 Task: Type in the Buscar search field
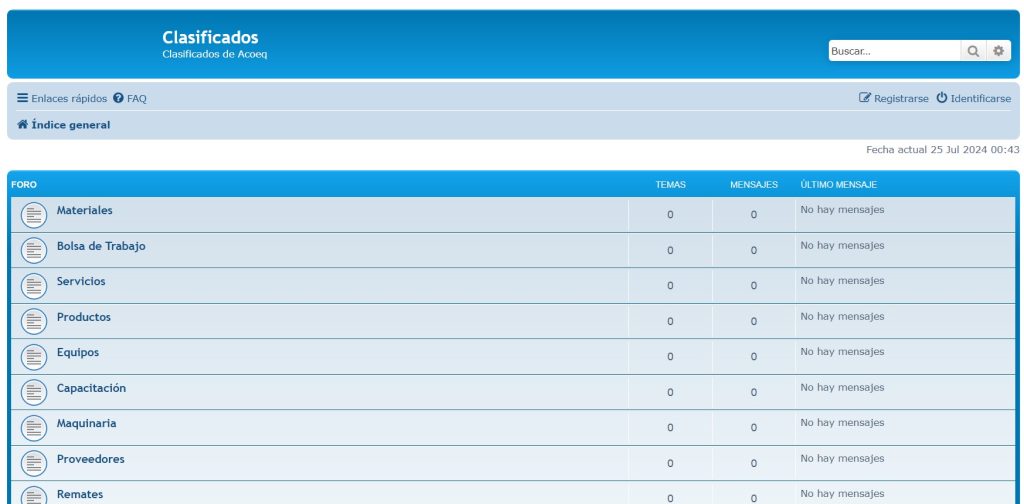893,51
